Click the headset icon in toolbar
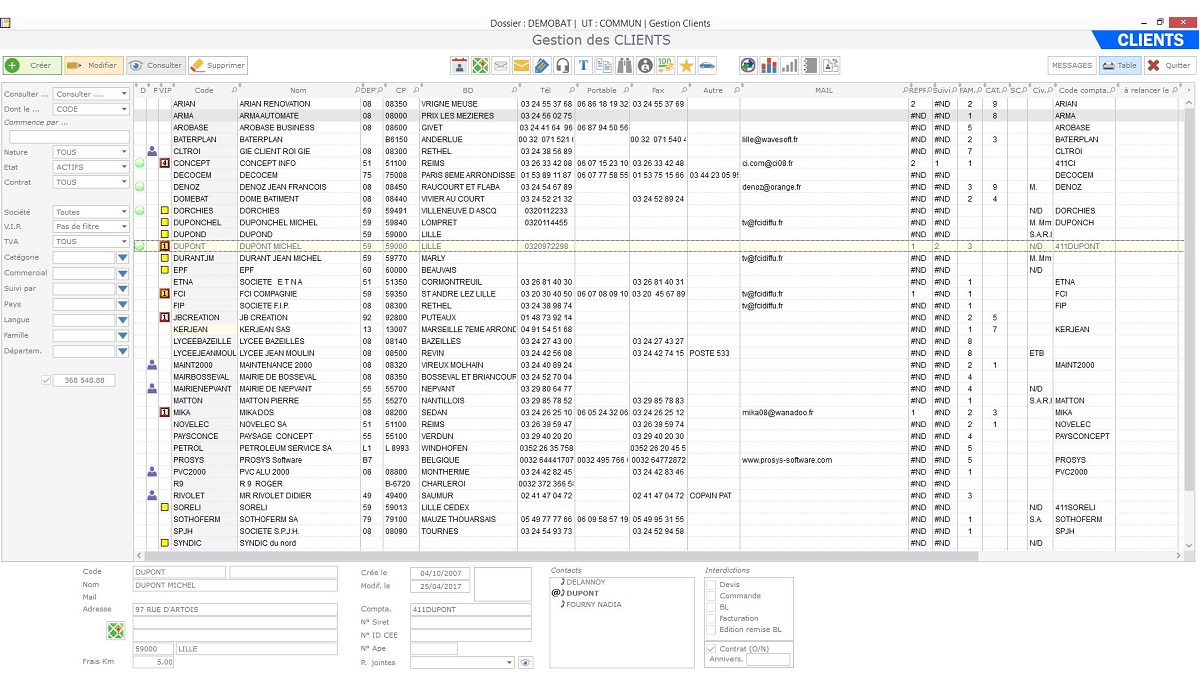 pyautogui.click(x=562, y=65)
